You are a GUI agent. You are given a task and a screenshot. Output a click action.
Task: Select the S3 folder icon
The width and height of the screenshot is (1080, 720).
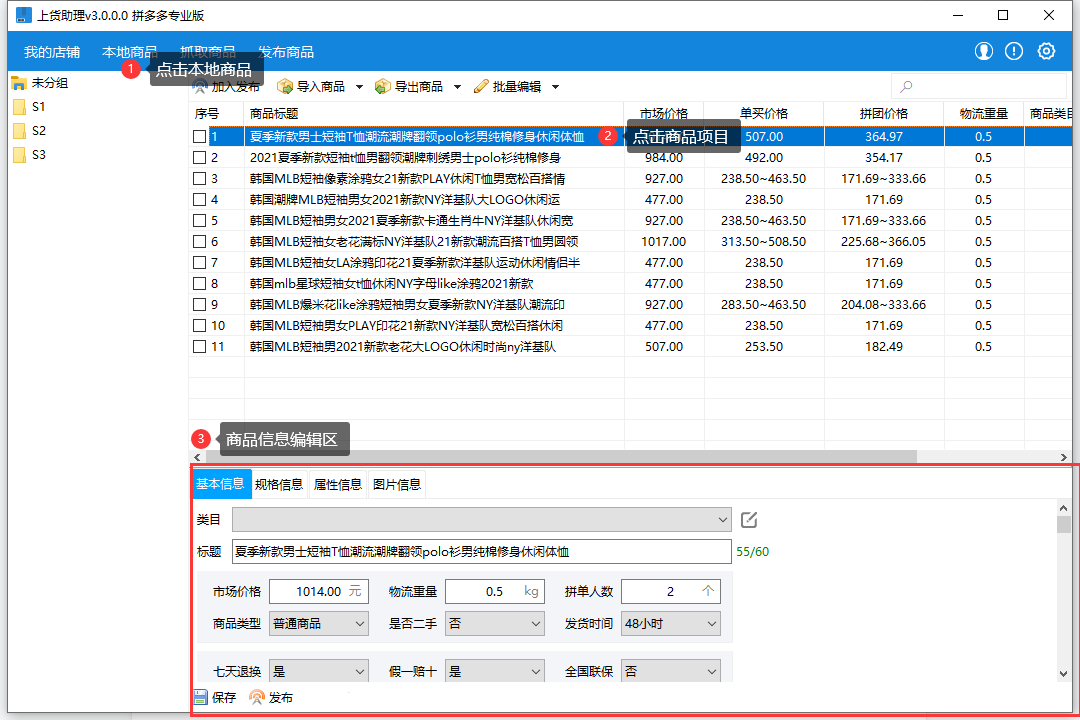pyautogui.click(x=19, y=155)
